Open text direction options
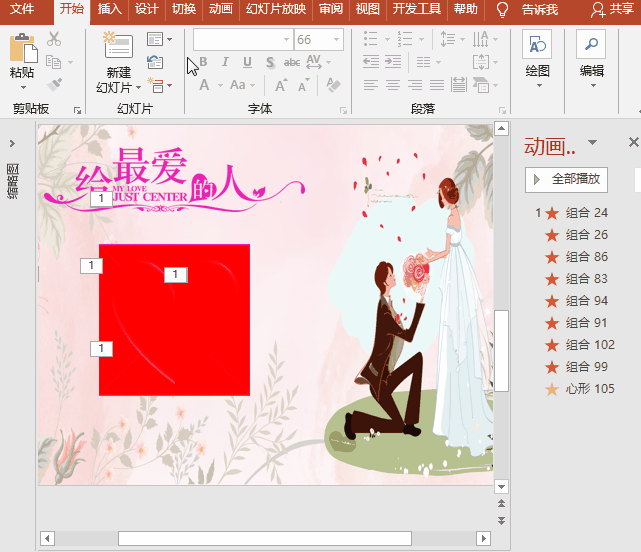This screenshot has width=641, height=552. point(480,39)
